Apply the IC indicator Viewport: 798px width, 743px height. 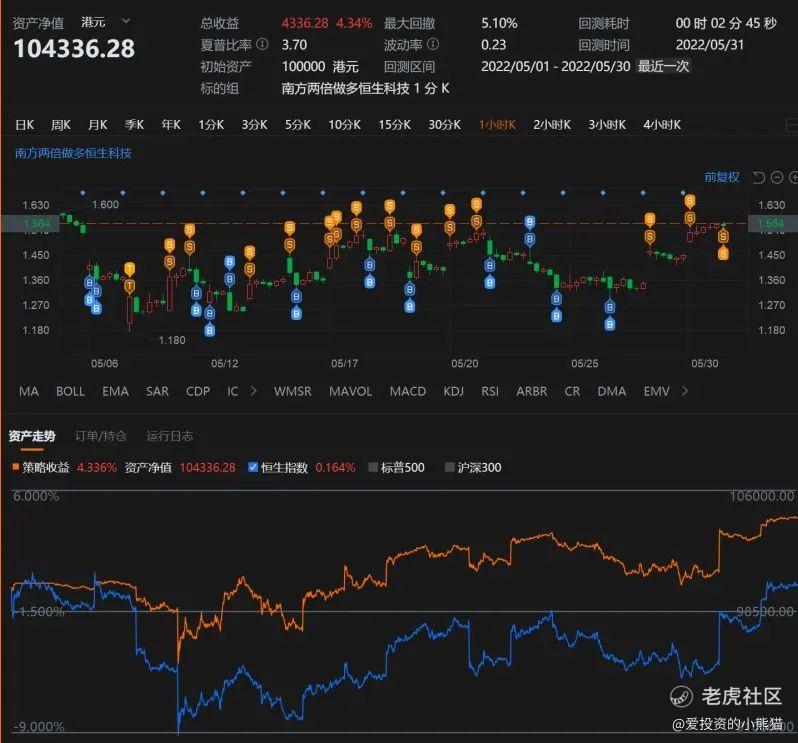pos(233,391)
